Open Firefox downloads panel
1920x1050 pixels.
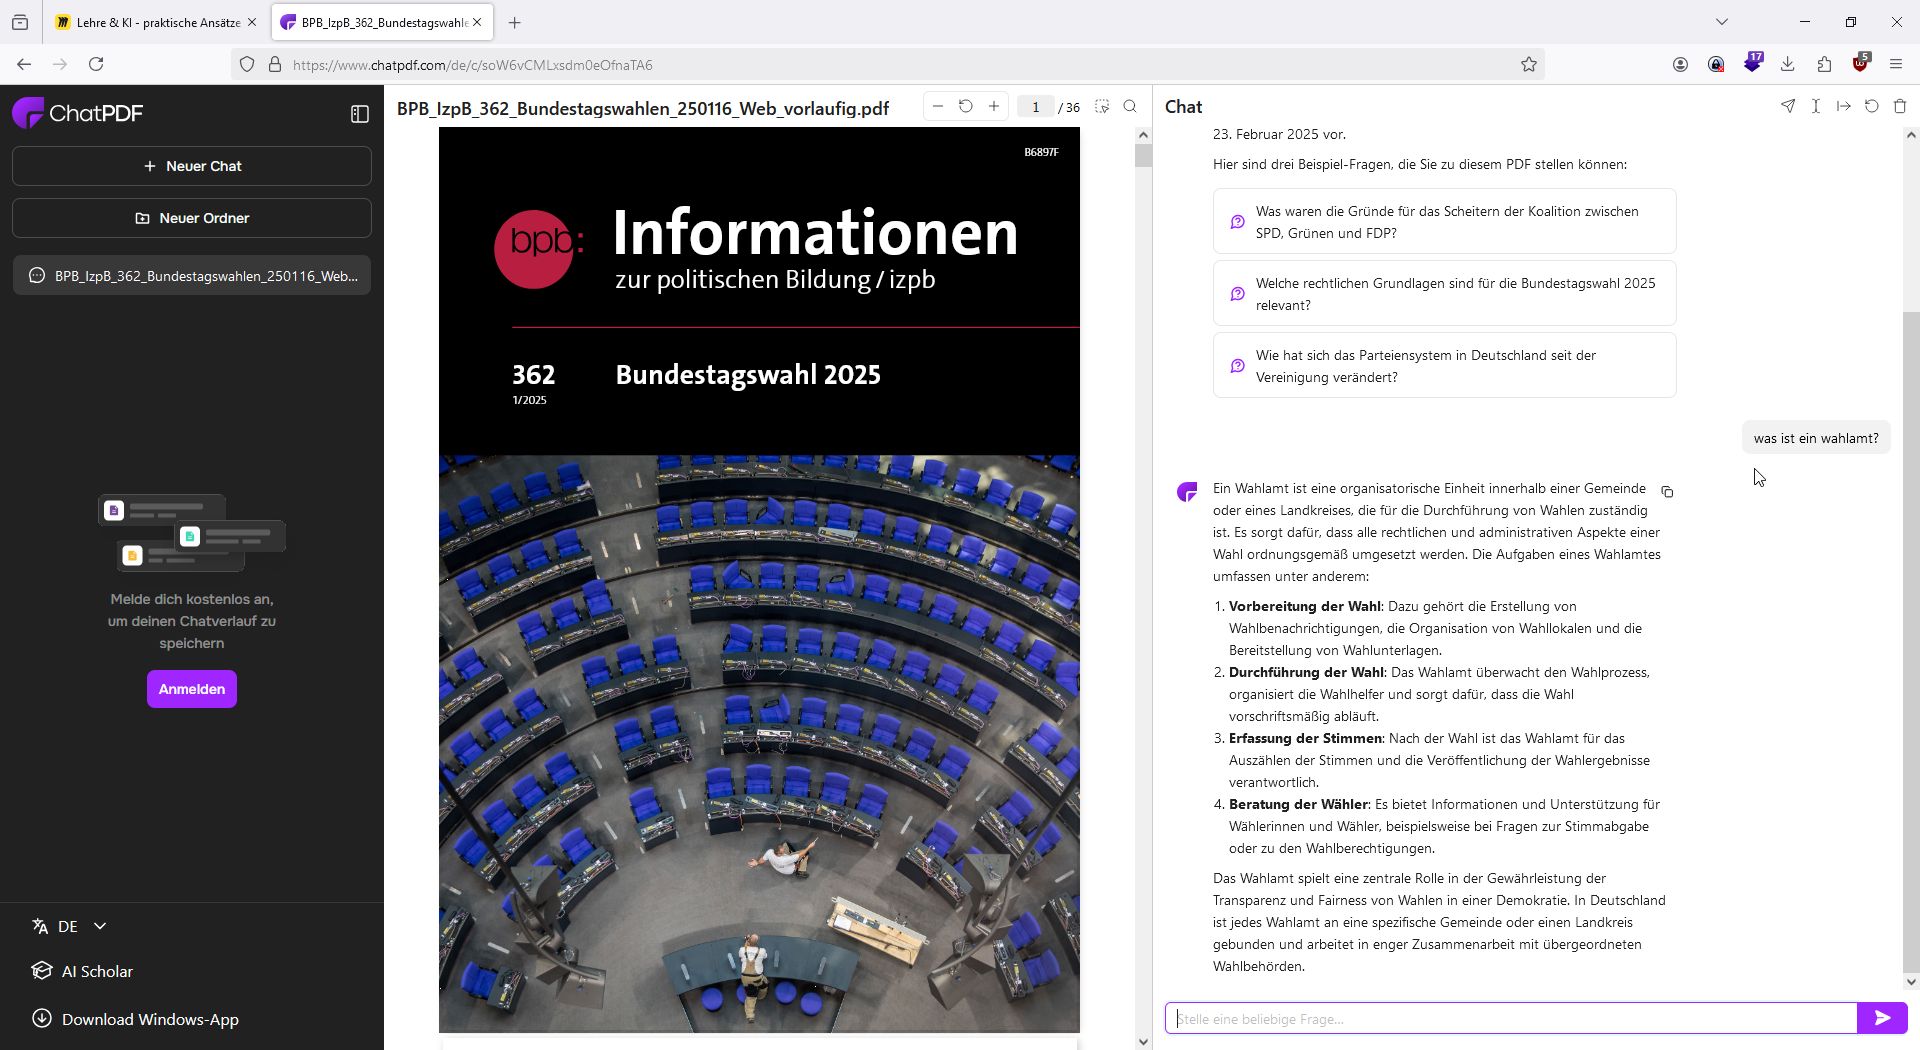click(x=1788, y=64)
